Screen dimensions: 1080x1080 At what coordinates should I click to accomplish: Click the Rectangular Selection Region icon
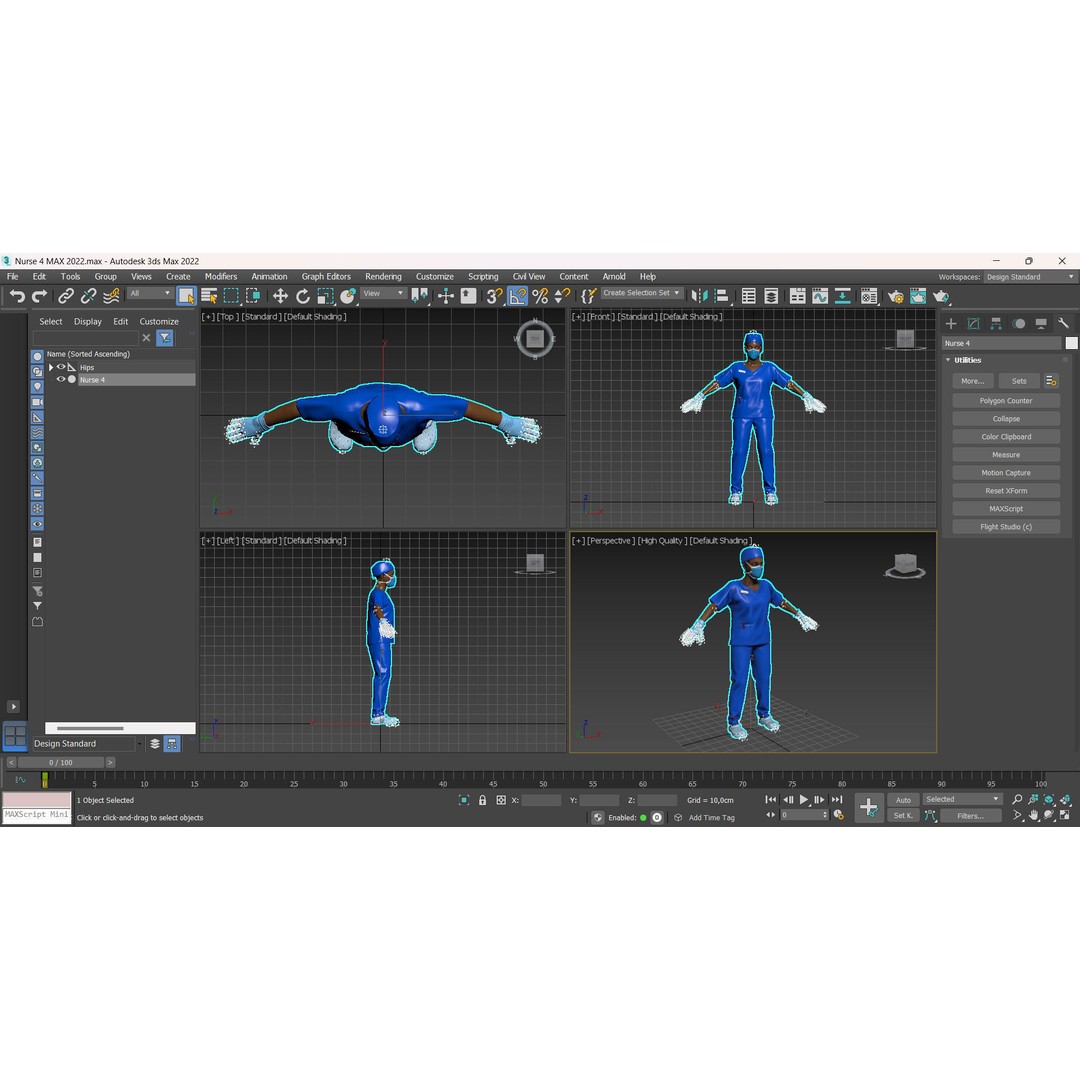[231, 296]
